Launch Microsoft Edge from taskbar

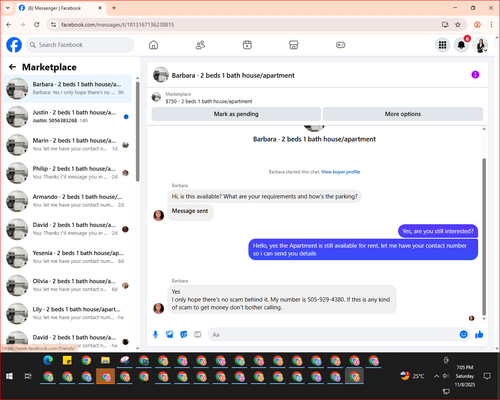(x=48, y=360)
